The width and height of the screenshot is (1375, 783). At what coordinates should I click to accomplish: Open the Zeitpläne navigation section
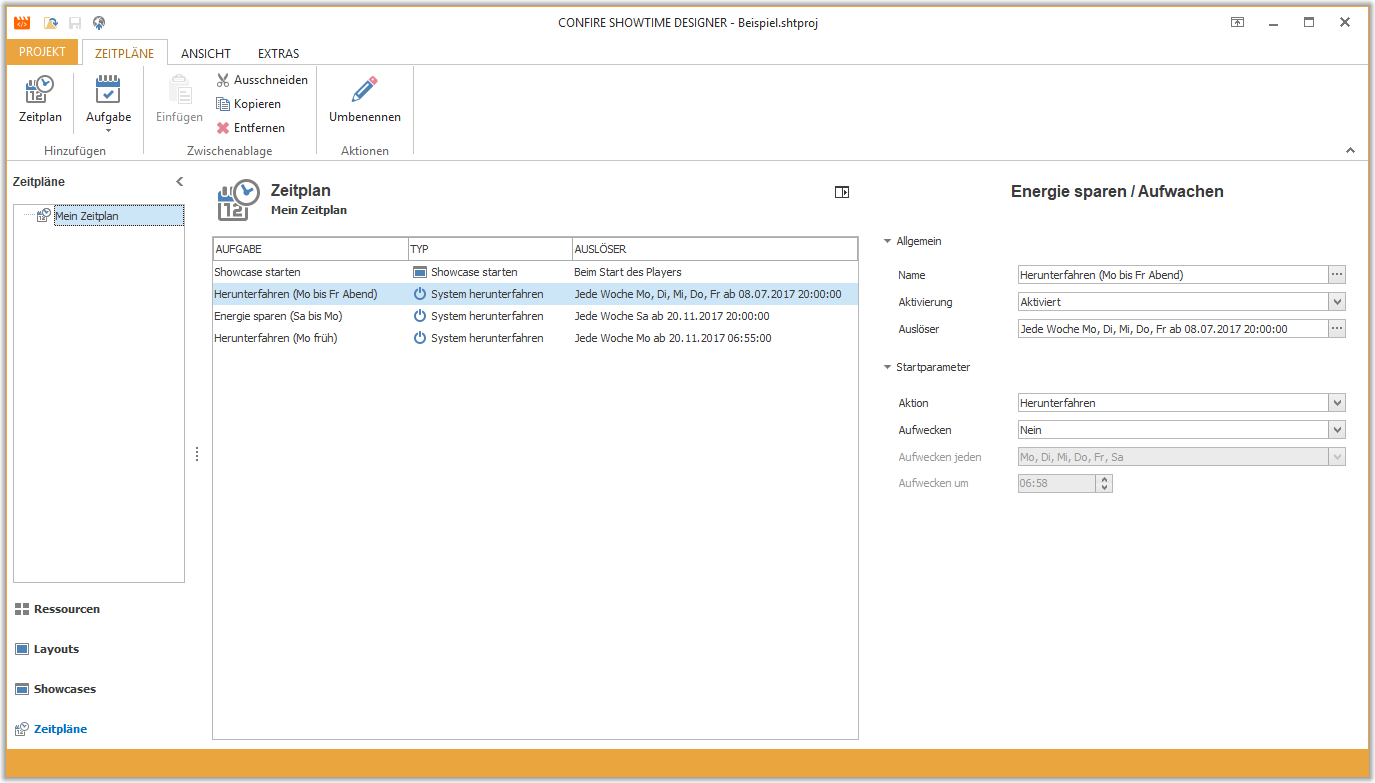[x=51, y=729]
